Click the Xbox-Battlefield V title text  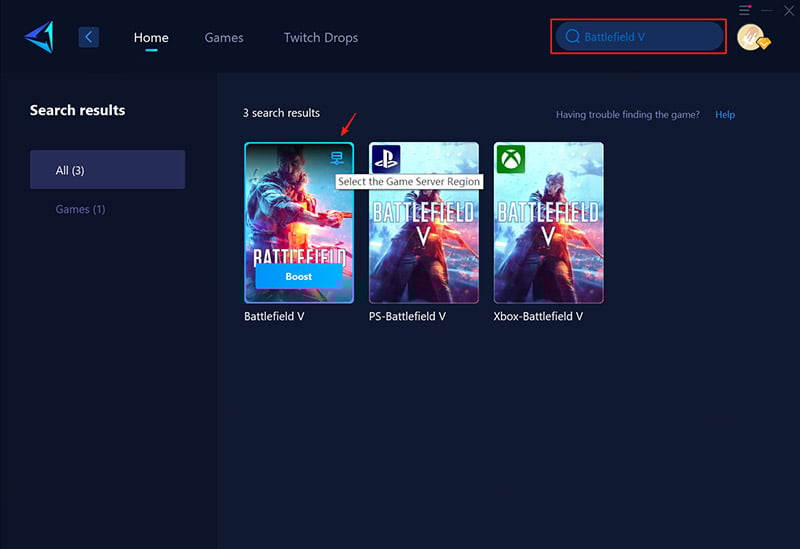click(538, 316)
